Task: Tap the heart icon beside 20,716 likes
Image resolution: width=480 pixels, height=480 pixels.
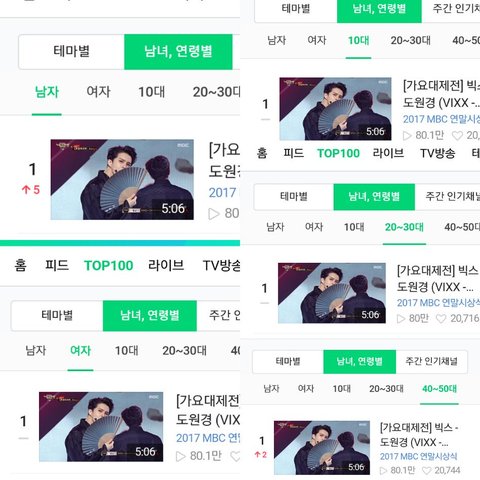Action: click(x=441, y=319)
